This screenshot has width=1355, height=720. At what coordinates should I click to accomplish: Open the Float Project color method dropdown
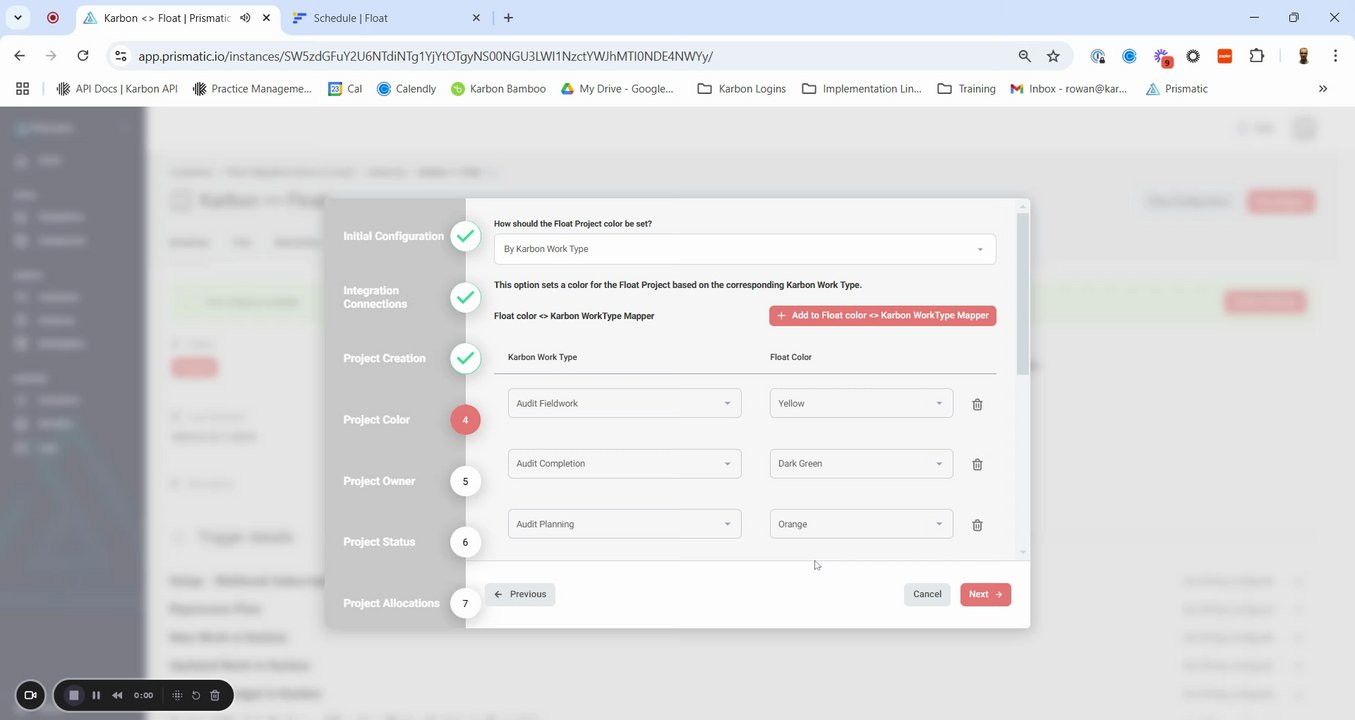pos(745,249)
